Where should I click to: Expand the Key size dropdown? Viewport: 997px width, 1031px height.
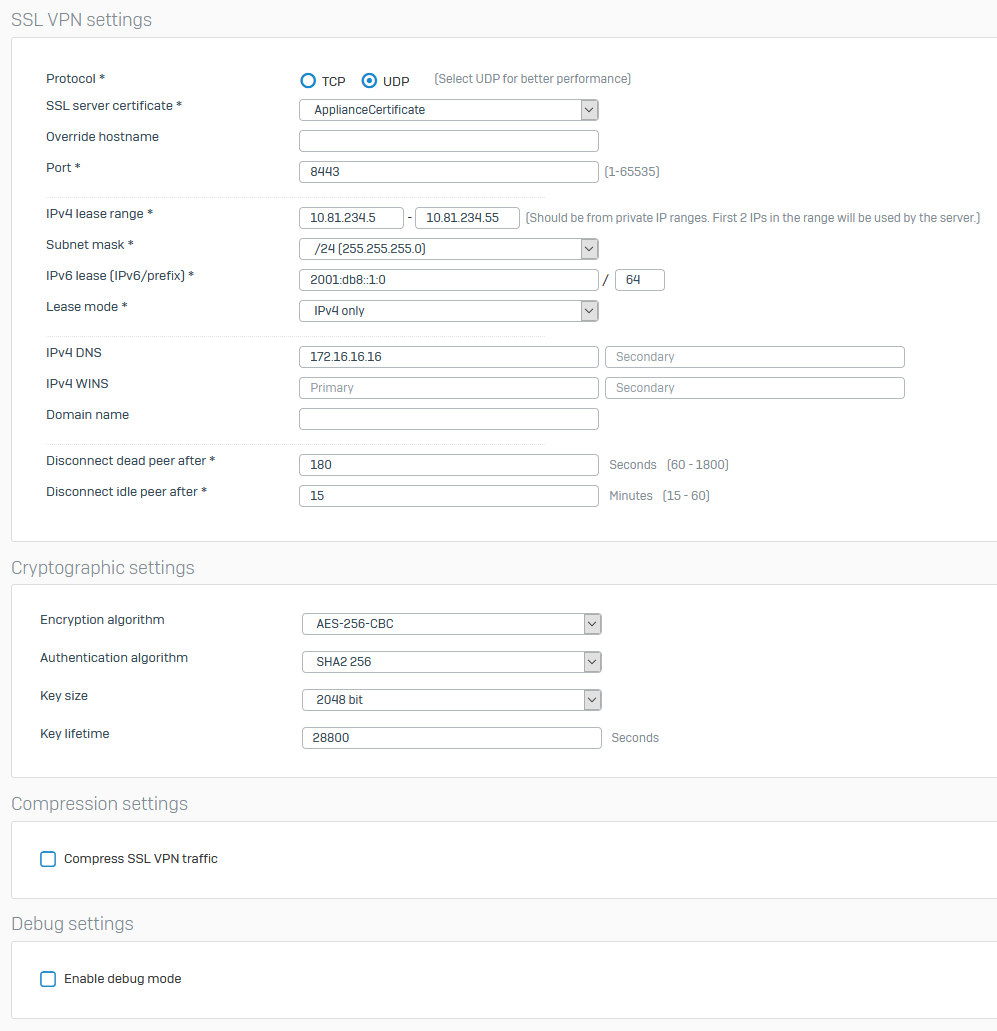coord(451,700)
